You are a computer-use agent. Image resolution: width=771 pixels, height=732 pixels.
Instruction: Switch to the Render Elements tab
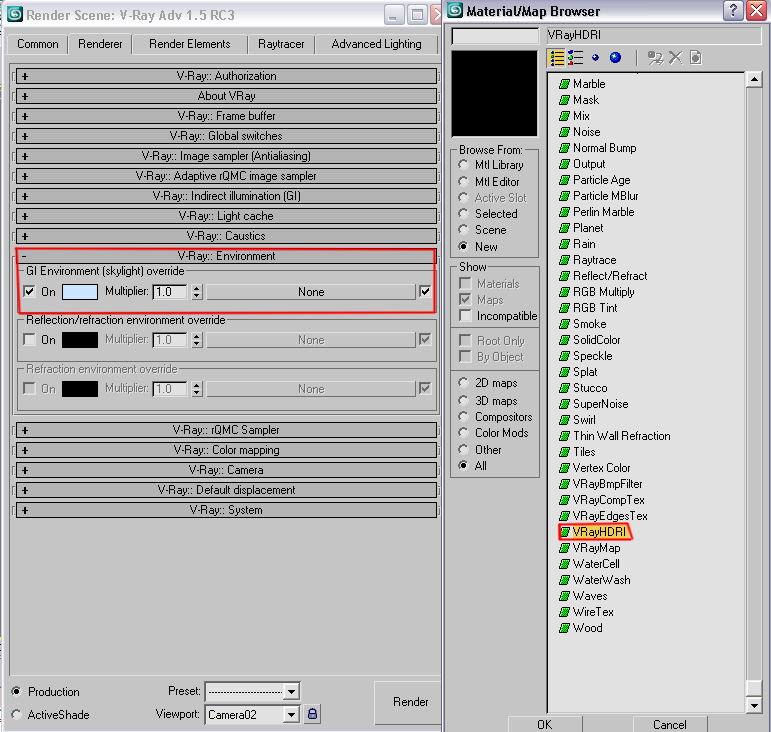tap(189, 44)
